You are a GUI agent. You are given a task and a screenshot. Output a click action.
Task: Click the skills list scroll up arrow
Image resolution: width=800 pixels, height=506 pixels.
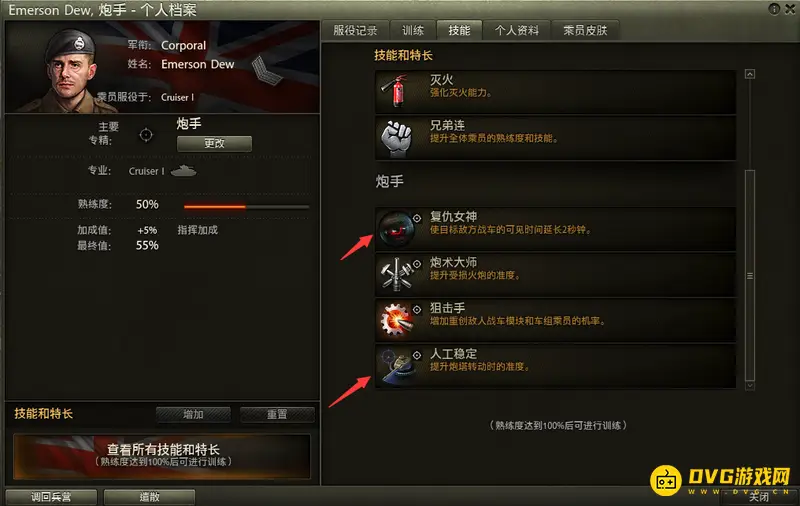coord(749,74)
